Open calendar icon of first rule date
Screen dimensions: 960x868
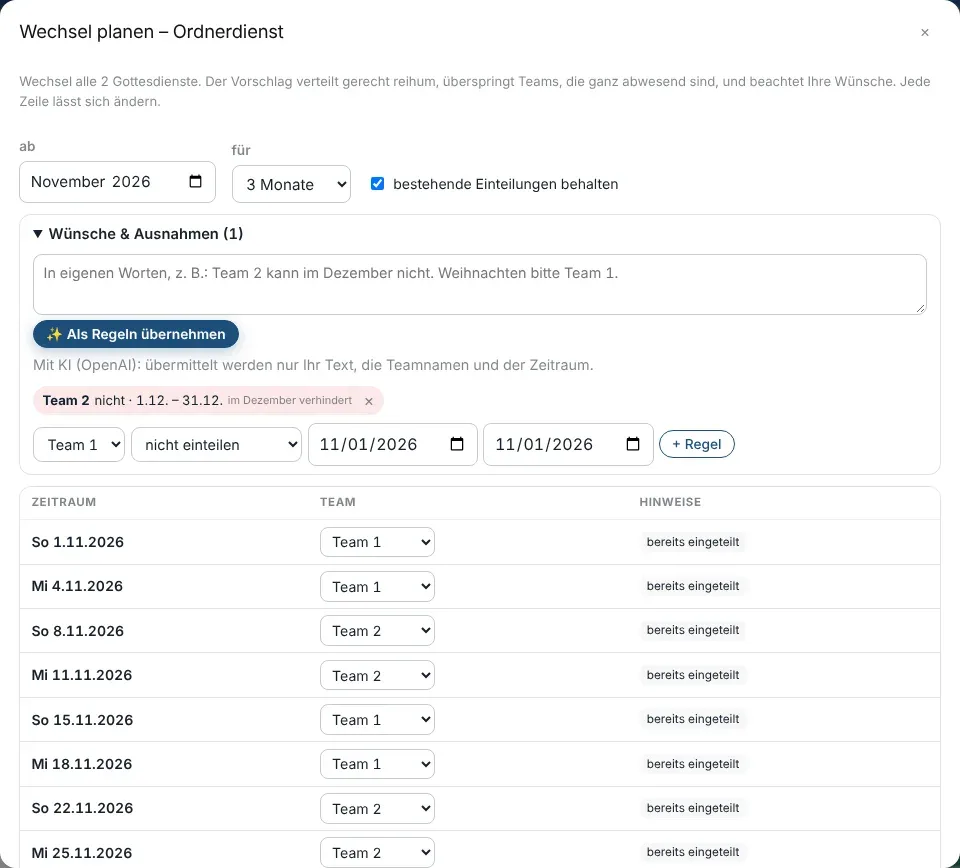click(x=457, y=444)
